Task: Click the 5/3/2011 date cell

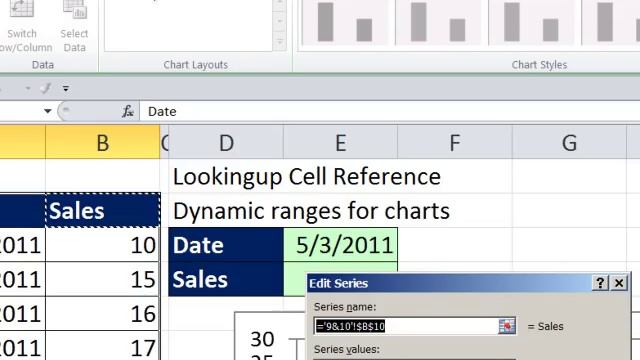Action: point(340,245)
